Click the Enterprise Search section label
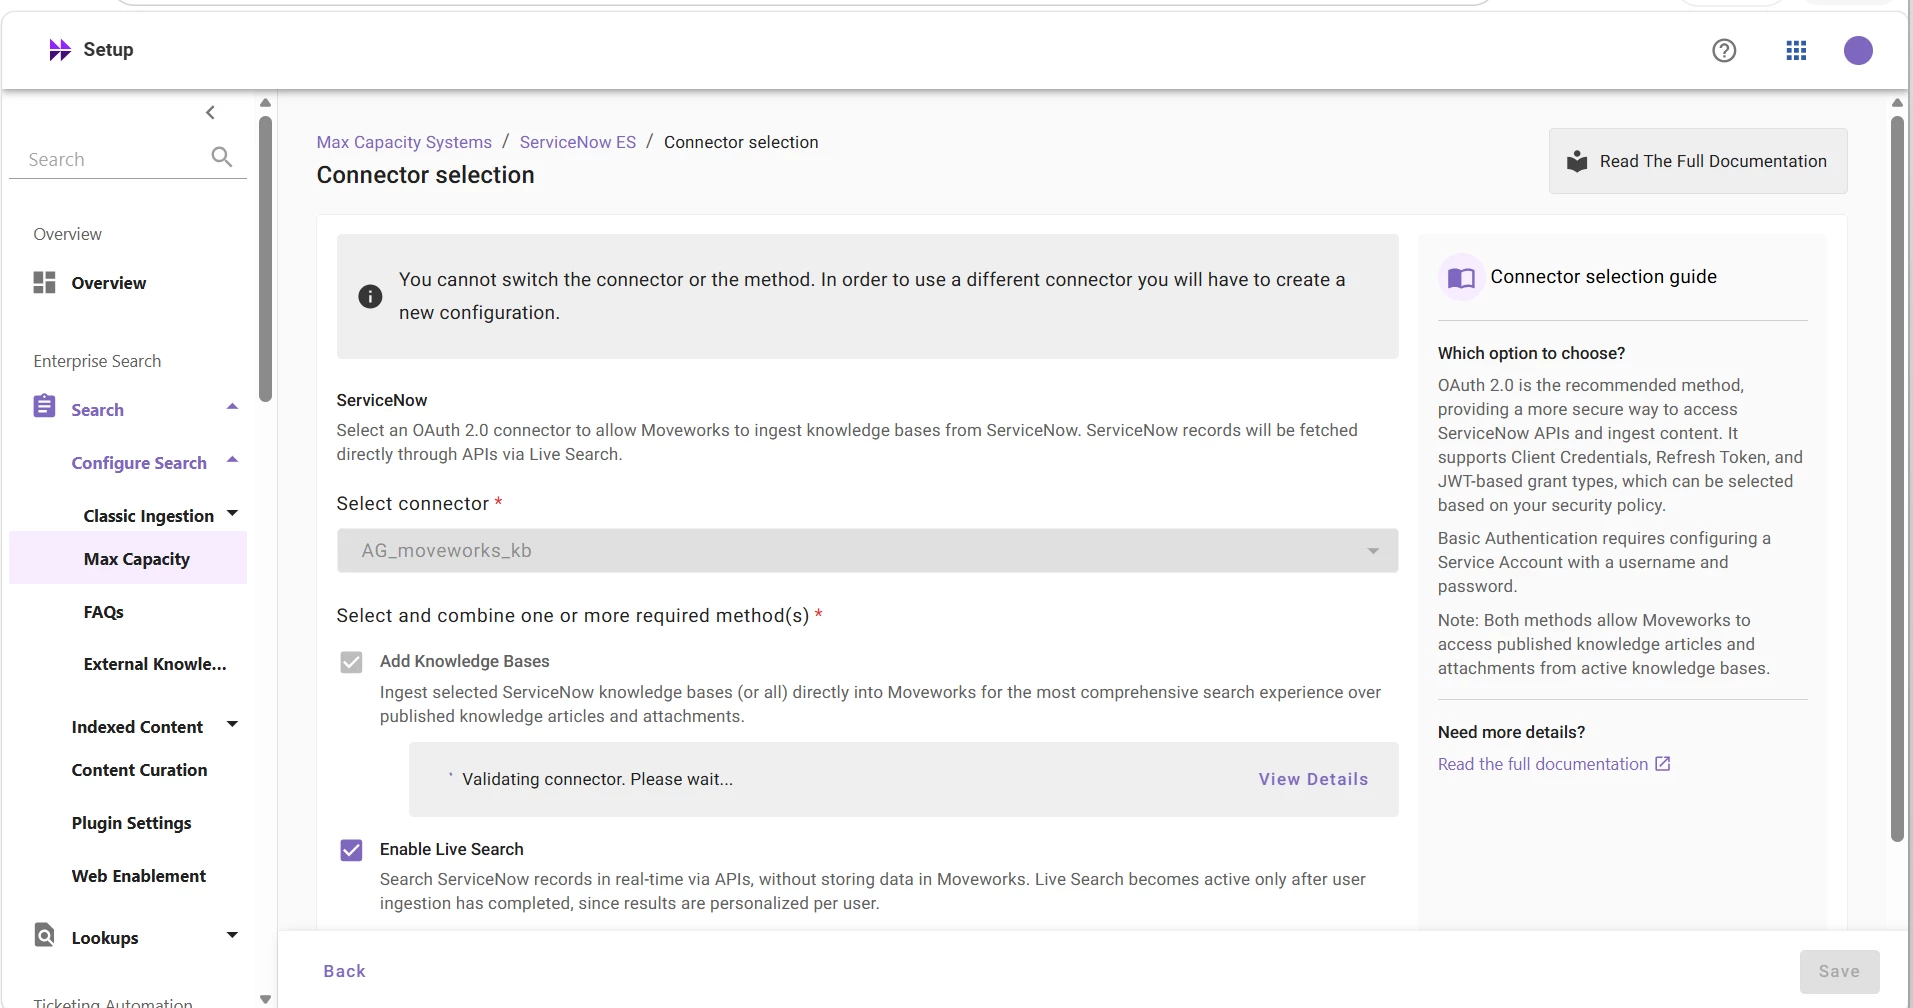This screenshot has width=1913, height=1008. tap(96, 361)
